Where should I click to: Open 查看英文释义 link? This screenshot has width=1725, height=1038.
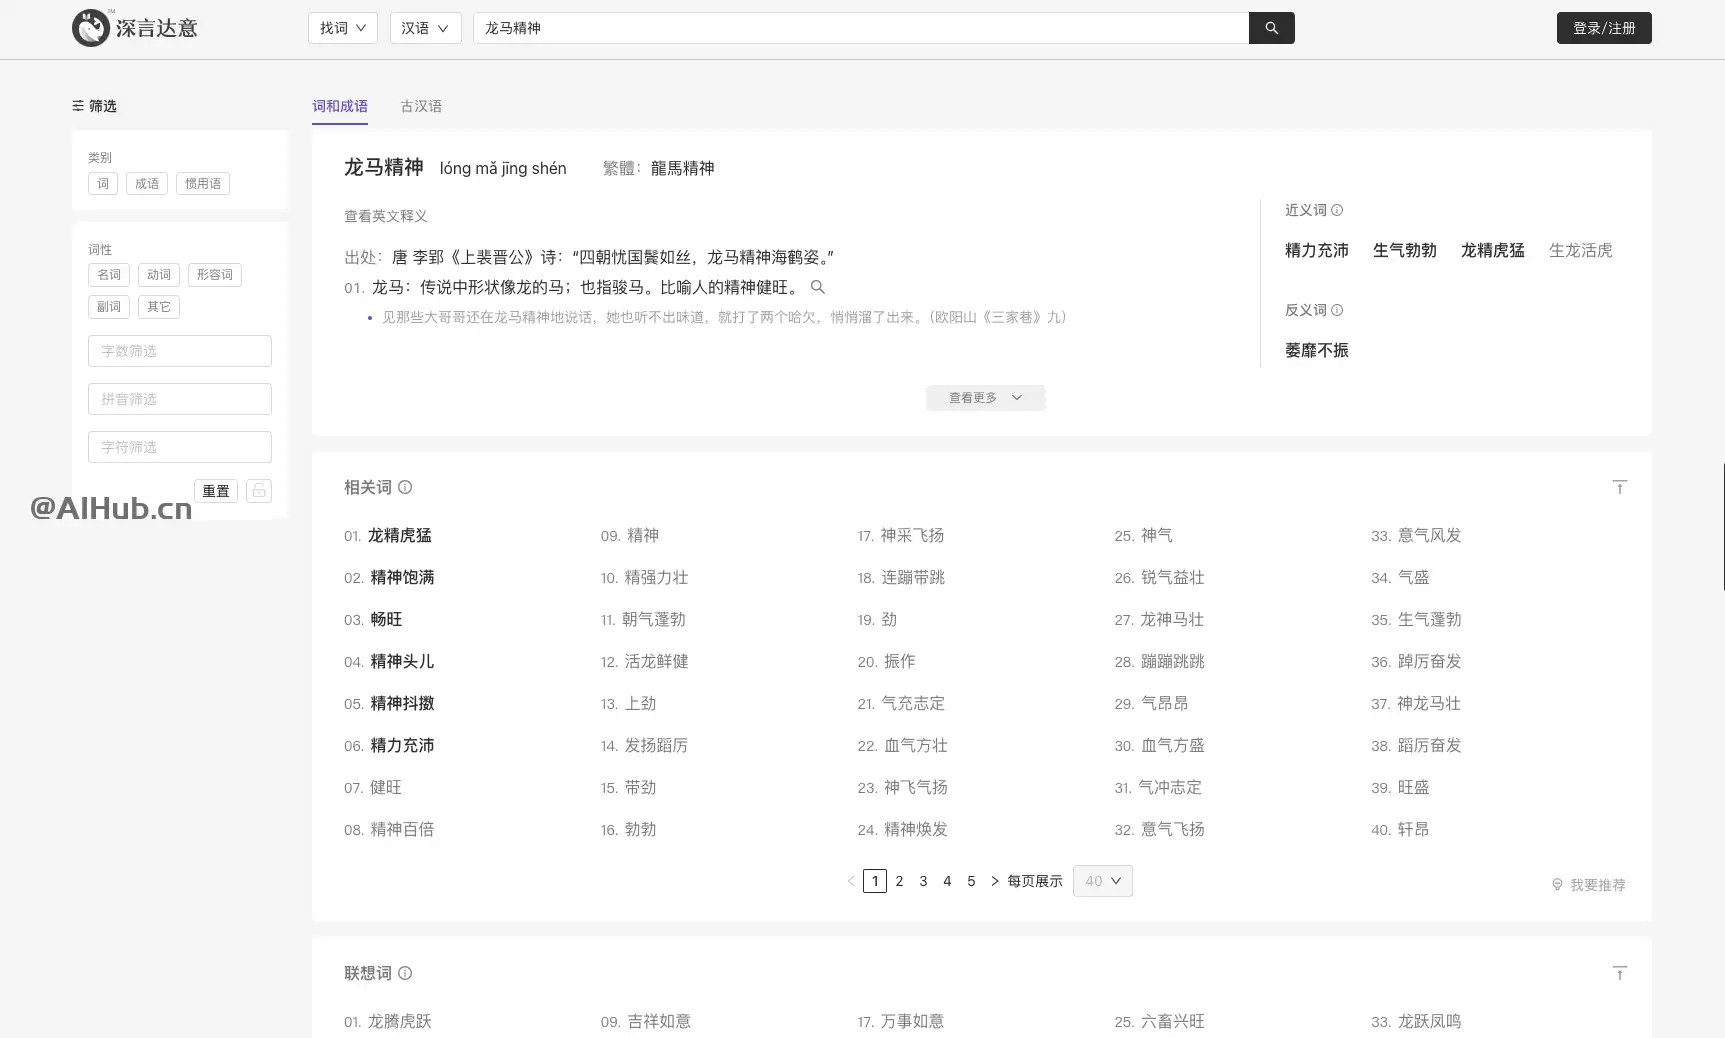[384, 216]
